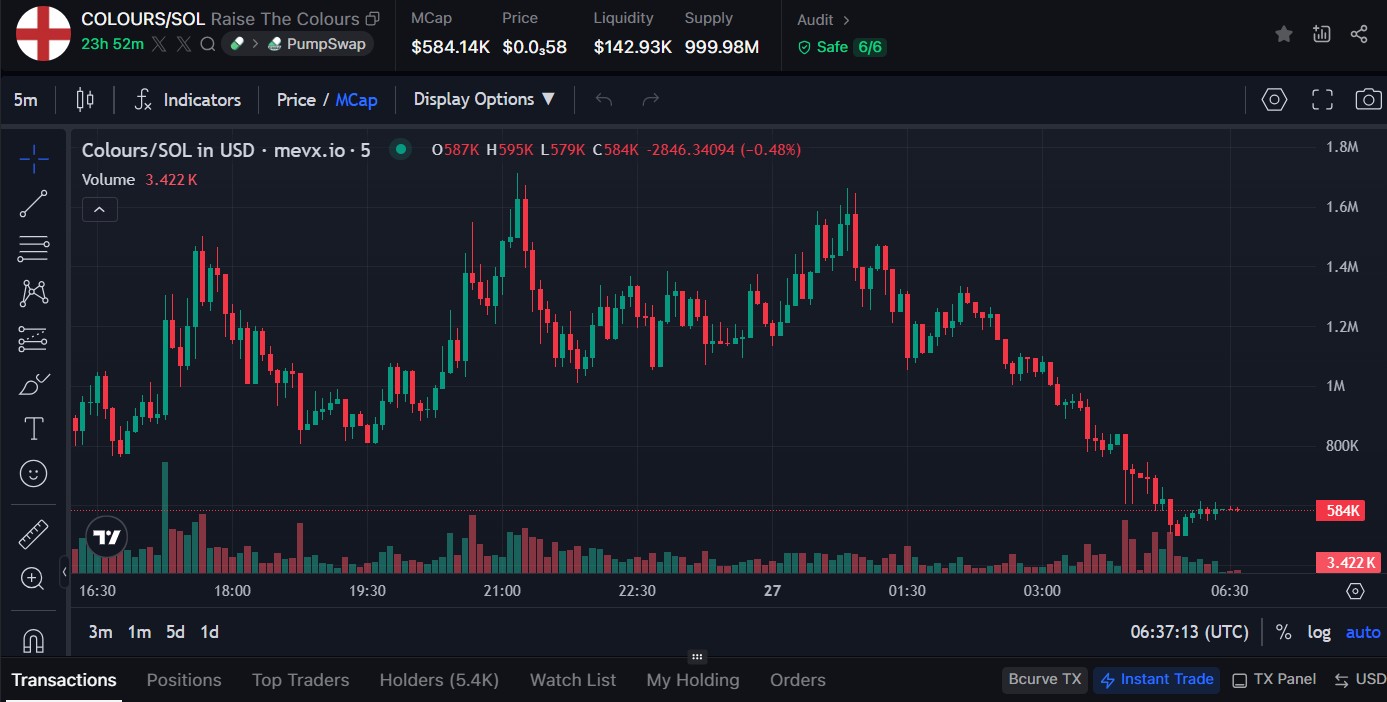
Task: Add COLOURS/SOL to favorites with star
Action: (1284, 34)
